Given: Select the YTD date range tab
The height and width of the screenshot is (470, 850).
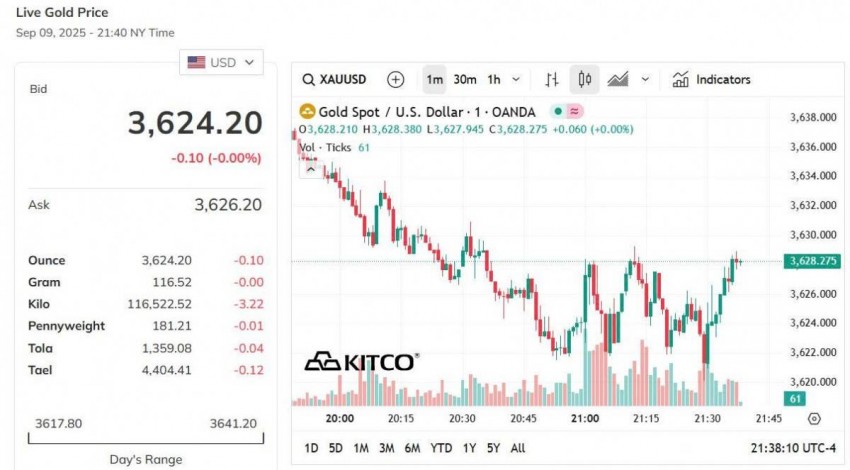Looking at the screenshot, I should pyautogui.click(x=441, y=448).
